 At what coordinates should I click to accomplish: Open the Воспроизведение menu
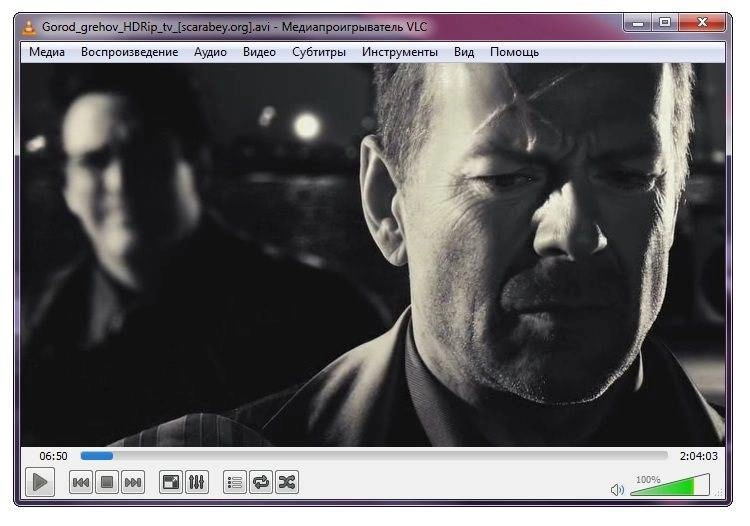point(130,52)
